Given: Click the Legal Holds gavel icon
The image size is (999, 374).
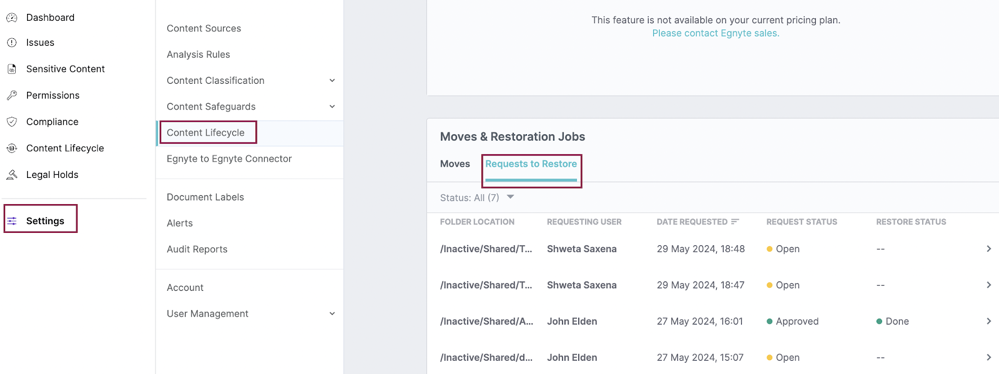Looking at the screenshot, I should (x=11, y=175).
